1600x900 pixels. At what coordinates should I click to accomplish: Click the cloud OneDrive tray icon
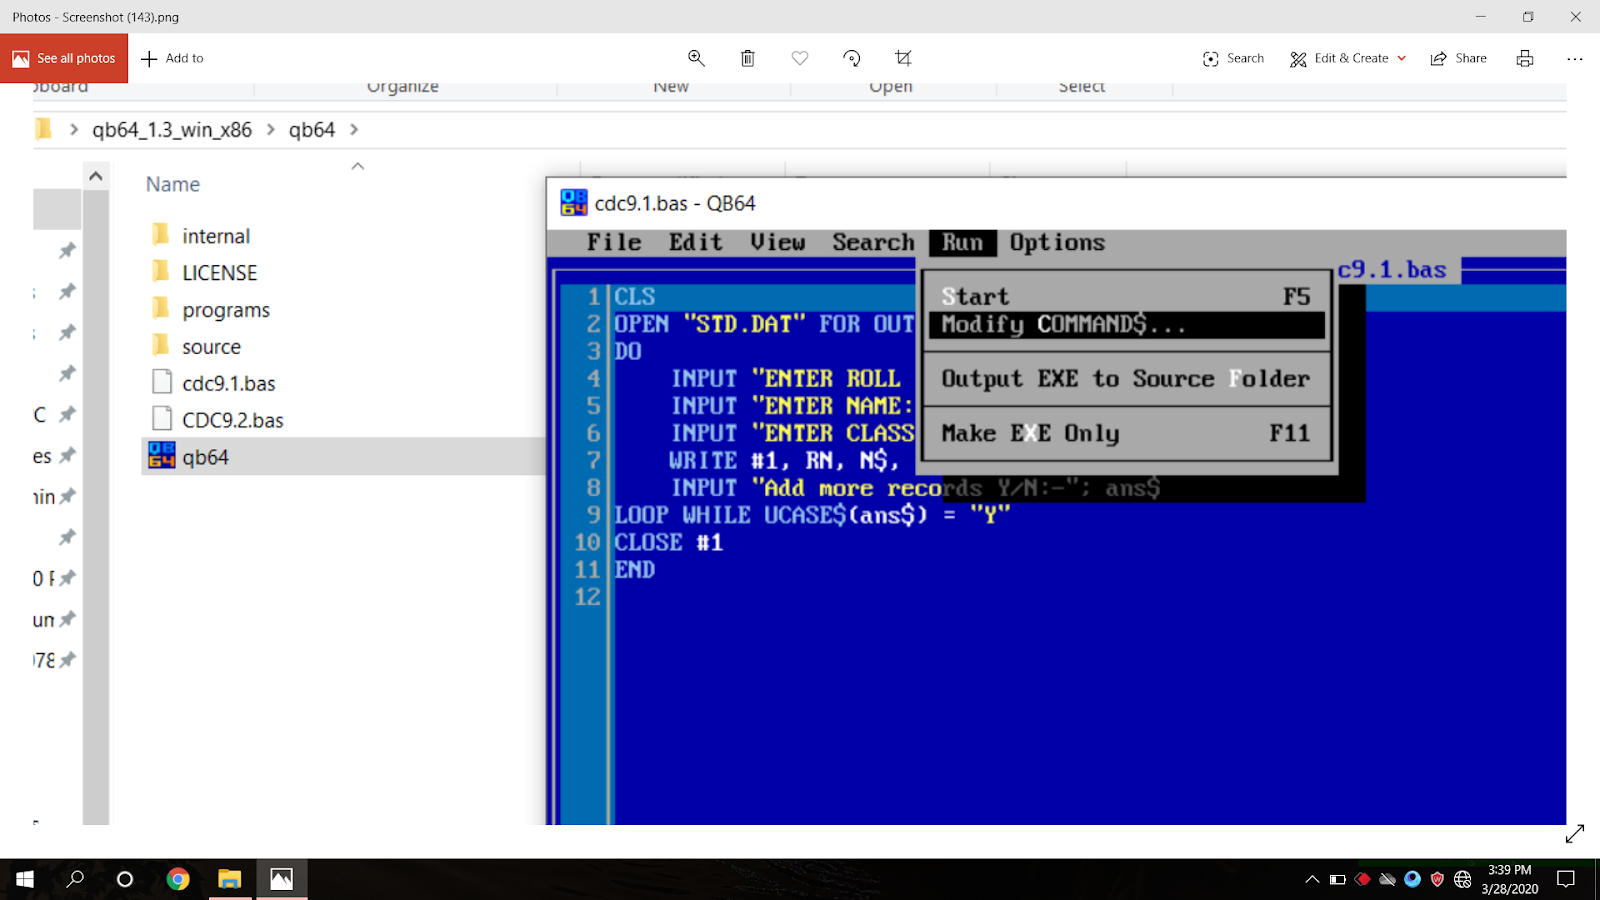[x=1387, y=879]
